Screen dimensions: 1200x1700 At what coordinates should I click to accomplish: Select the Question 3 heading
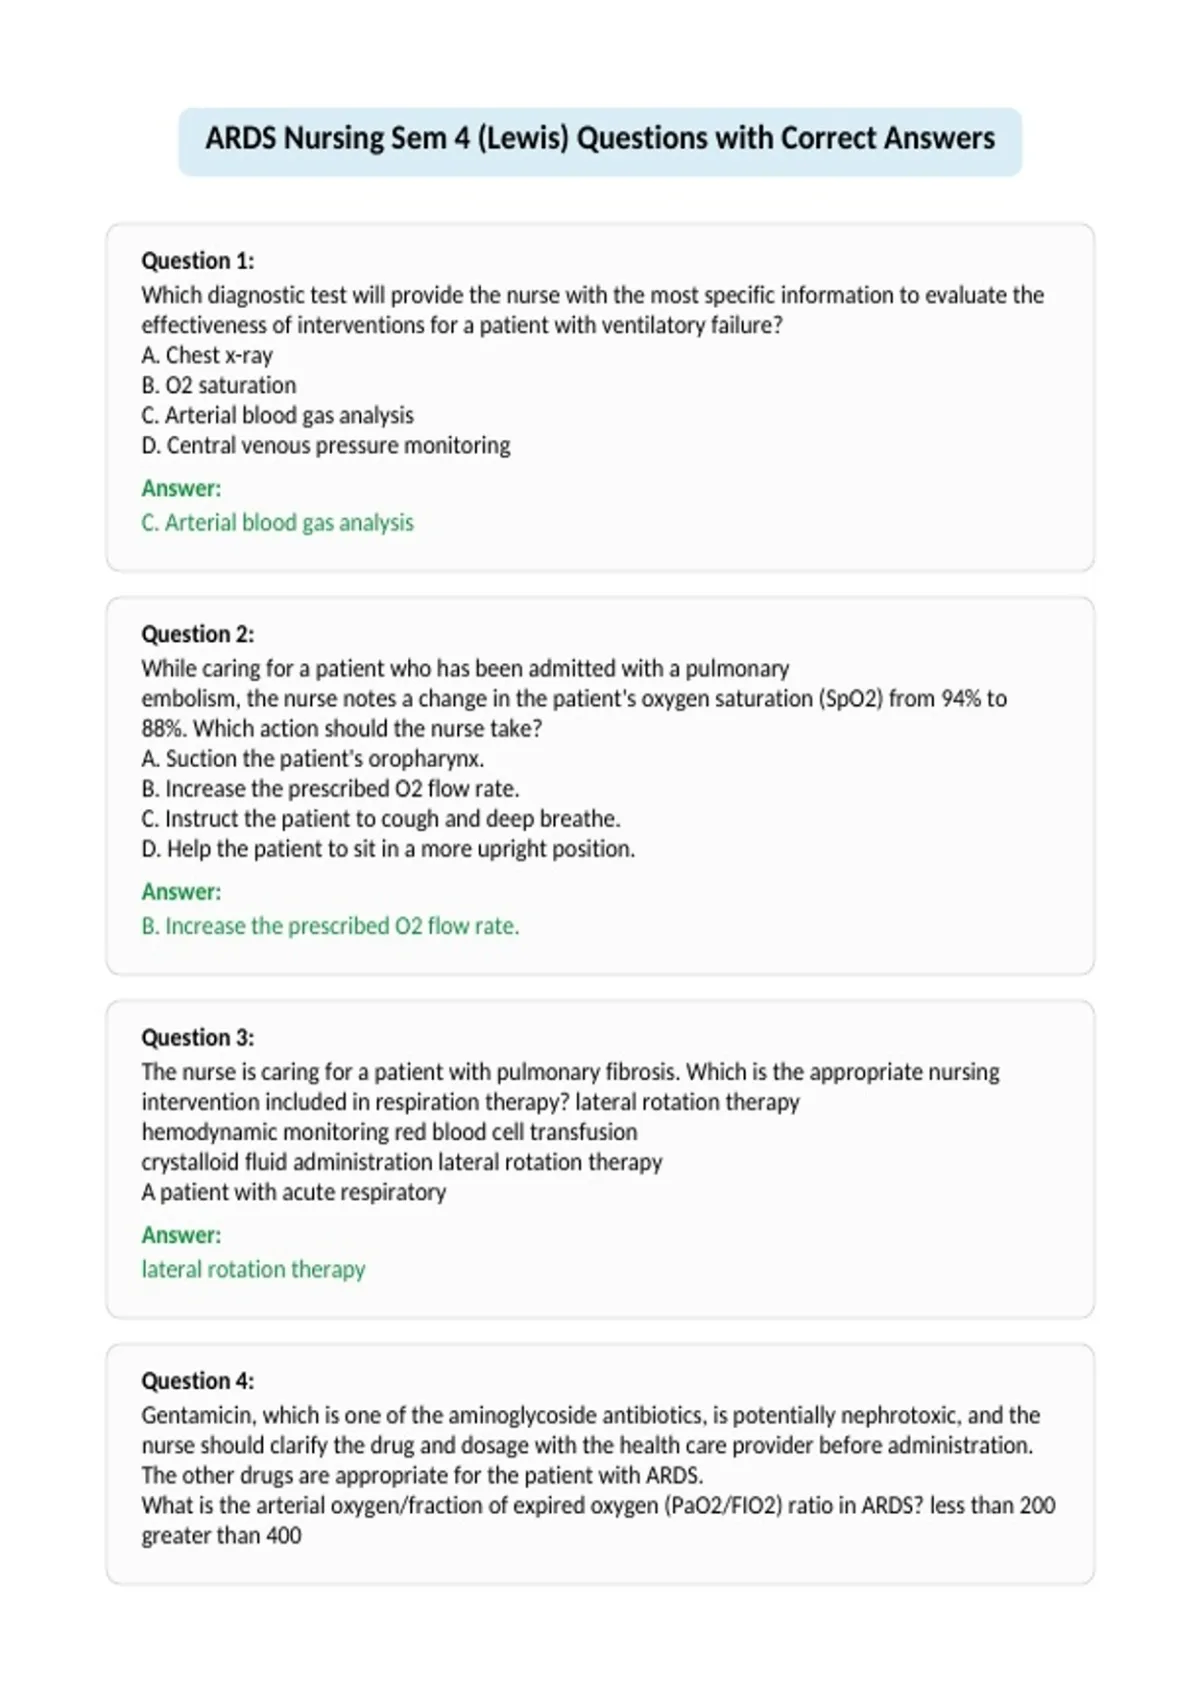point(198,1037)
